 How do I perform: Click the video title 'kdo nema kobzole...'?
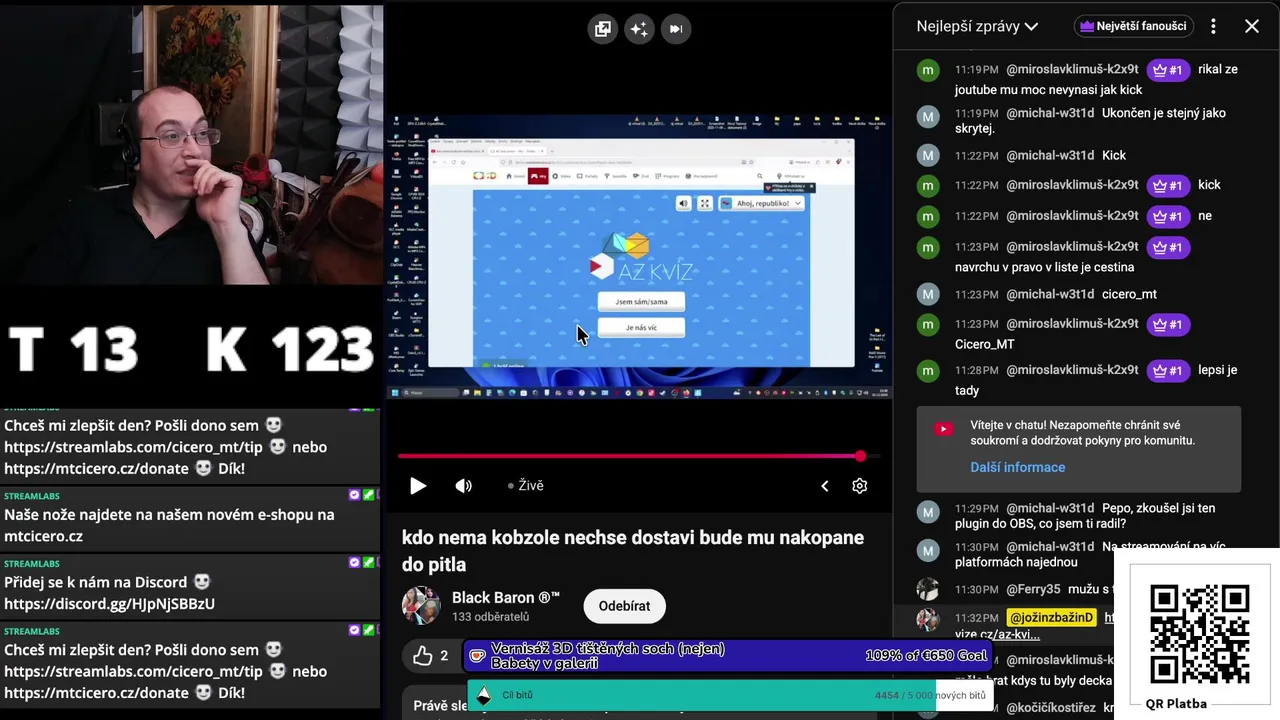tap(632, 551)
